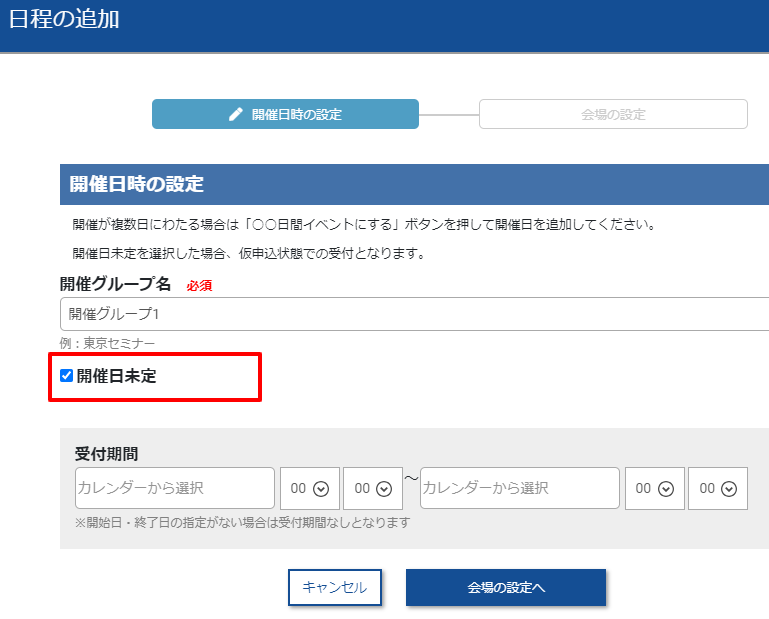
Task: Open the start hour dropdown
Action: [x=310, y=489]
